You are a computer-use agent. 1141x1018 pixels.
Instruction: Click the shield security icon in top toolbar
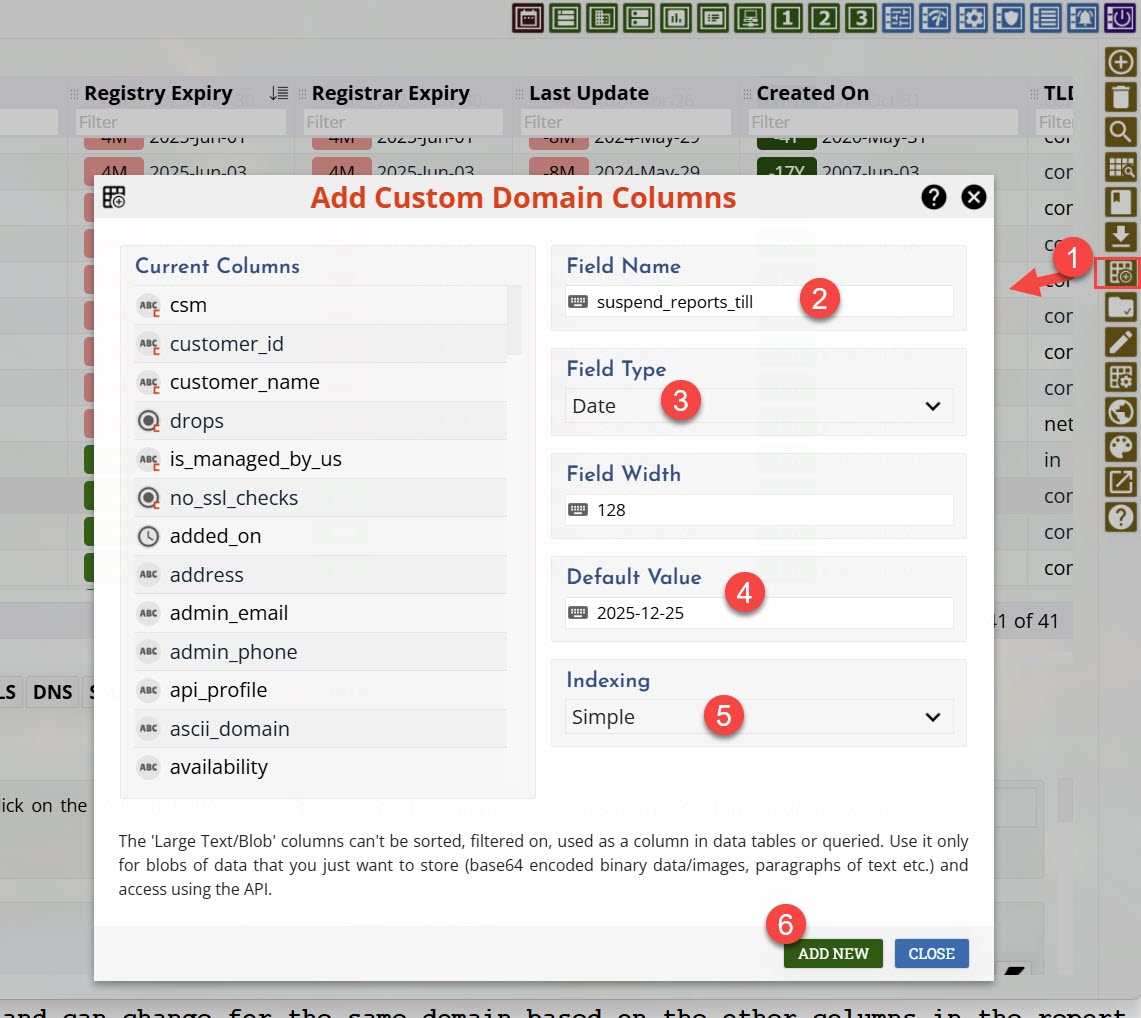click(1009, 18)
